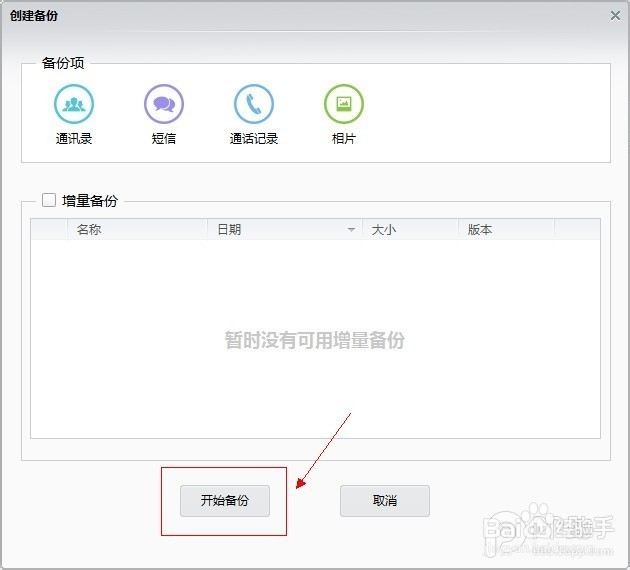Sort by the 版本 column header
Screen dimensions: 630x570
(x=506, y=229)
